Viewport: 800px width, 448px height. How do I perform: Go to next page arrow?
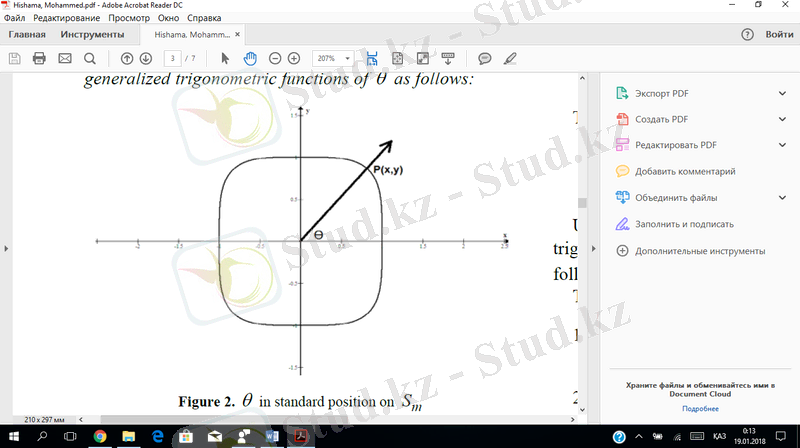click(x=146, y=59)
